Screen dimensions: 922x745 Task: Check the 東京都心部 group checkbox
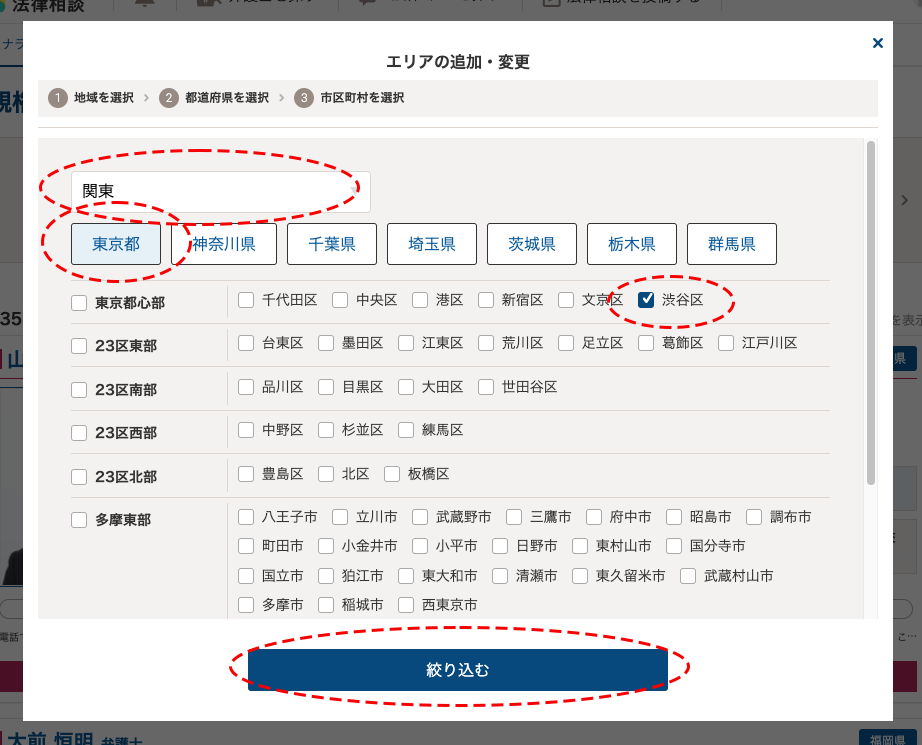[79, 303]
